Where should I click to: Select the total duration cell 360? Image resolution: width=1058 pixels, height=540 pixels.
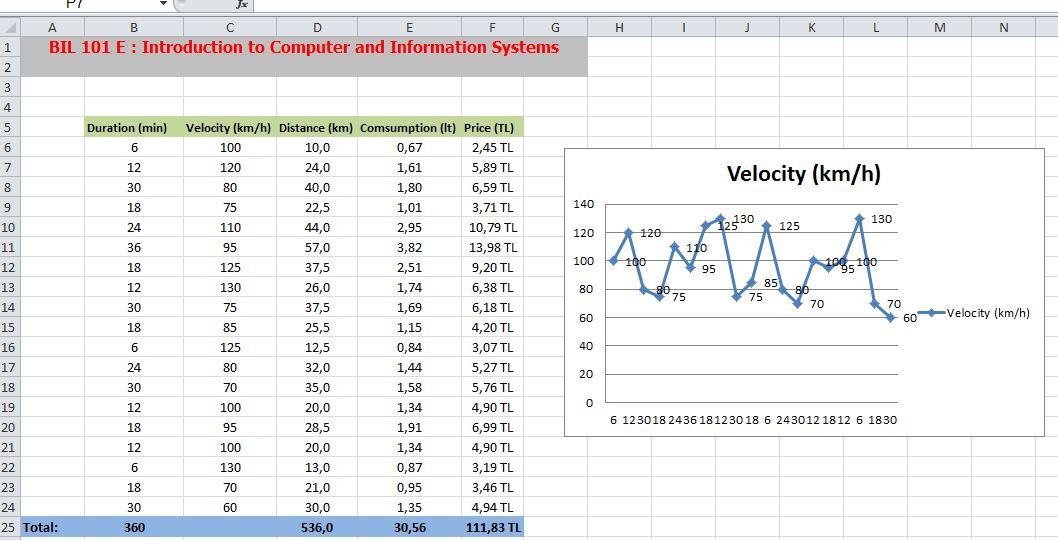click(x=134, y=528)
